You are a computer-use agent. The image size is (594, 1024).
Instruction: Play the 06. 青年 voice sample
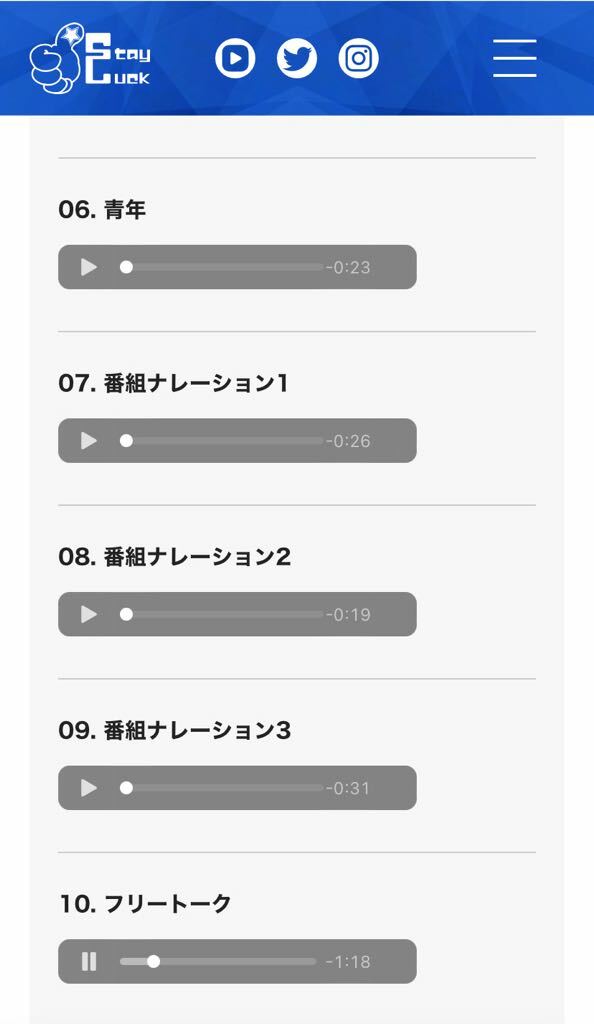89,267
